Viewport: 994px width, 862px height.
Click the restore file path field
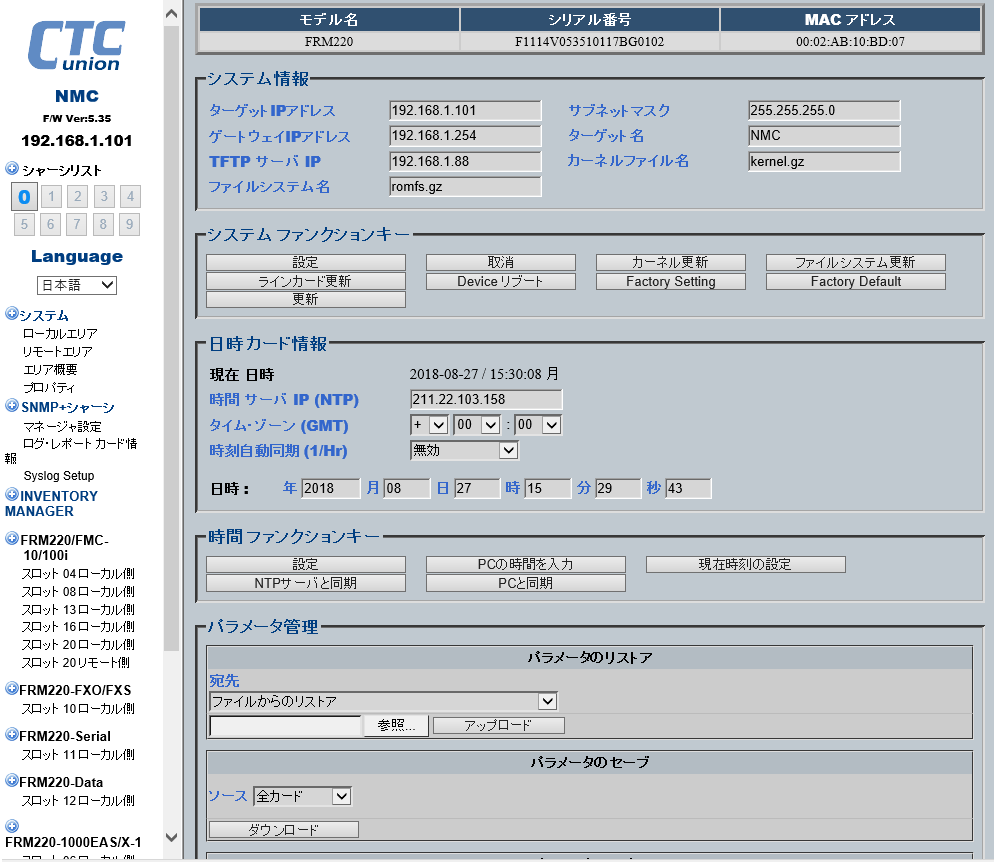(285, 726)
